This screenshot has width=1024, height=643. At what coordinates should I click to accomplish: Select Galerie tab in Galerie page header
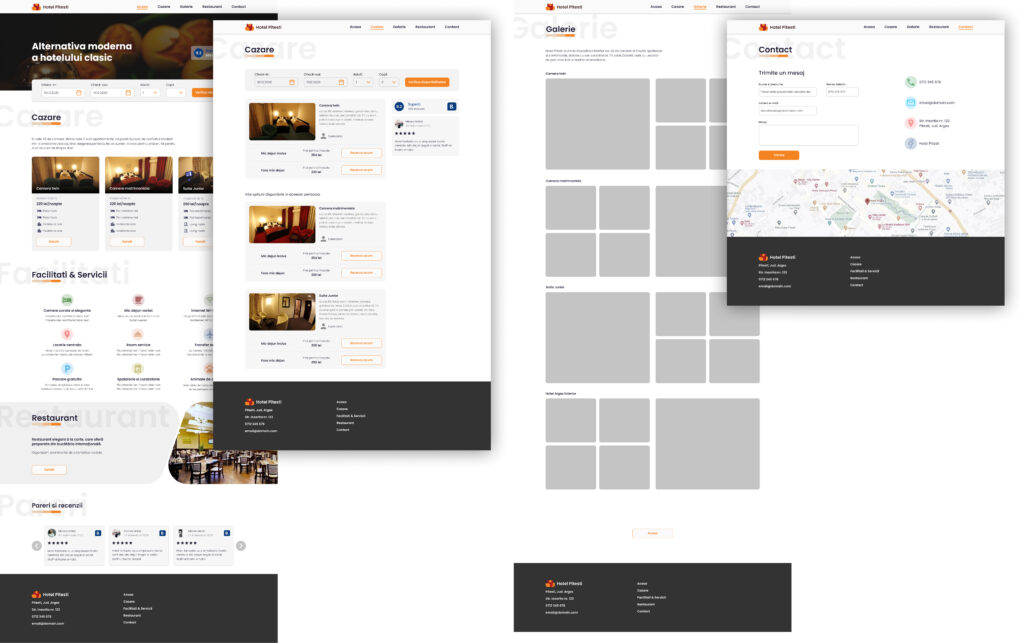click(x=700, y=6)
